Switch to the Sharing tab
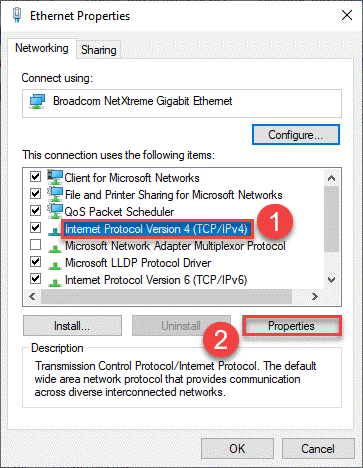 [x=99, y=50]
